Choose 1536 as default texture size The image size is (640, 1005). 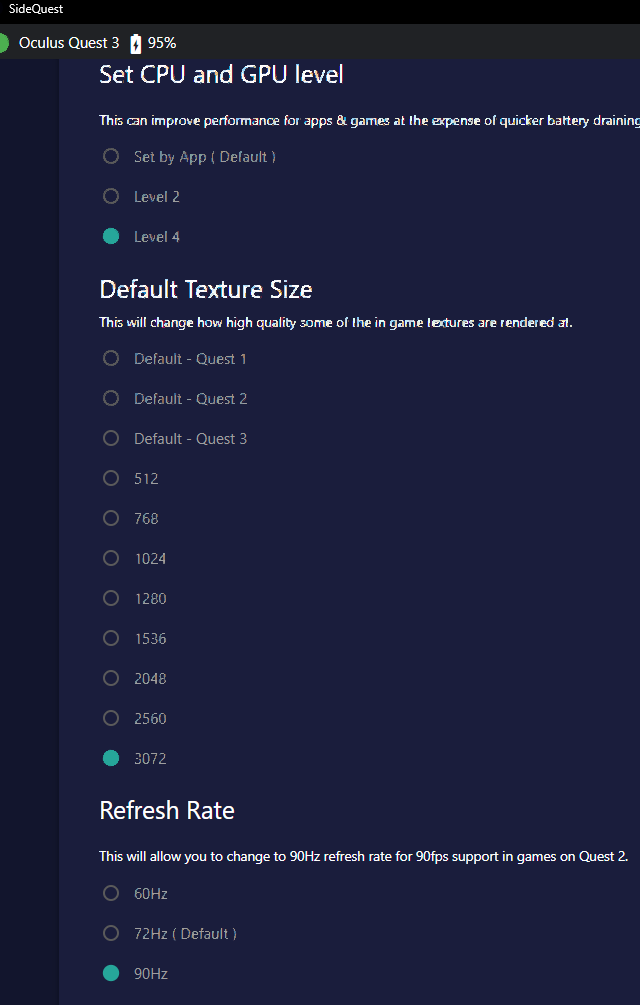(x=111, y=638)
